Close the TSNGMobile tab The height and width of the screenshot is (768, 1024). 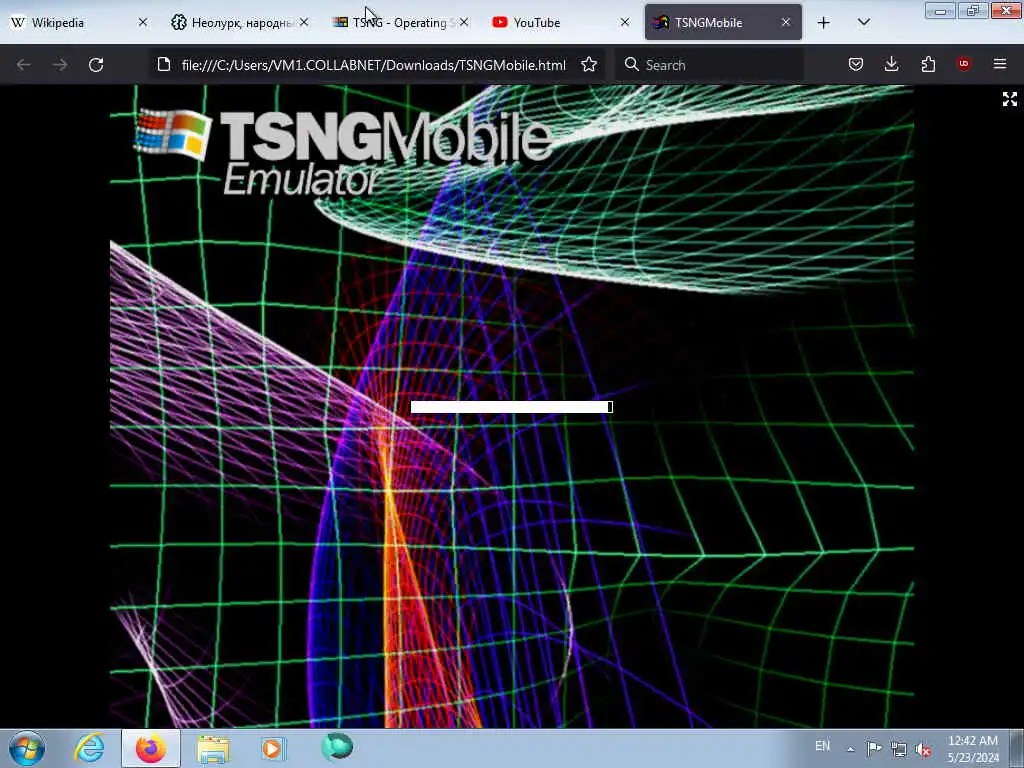coord(786,22)
